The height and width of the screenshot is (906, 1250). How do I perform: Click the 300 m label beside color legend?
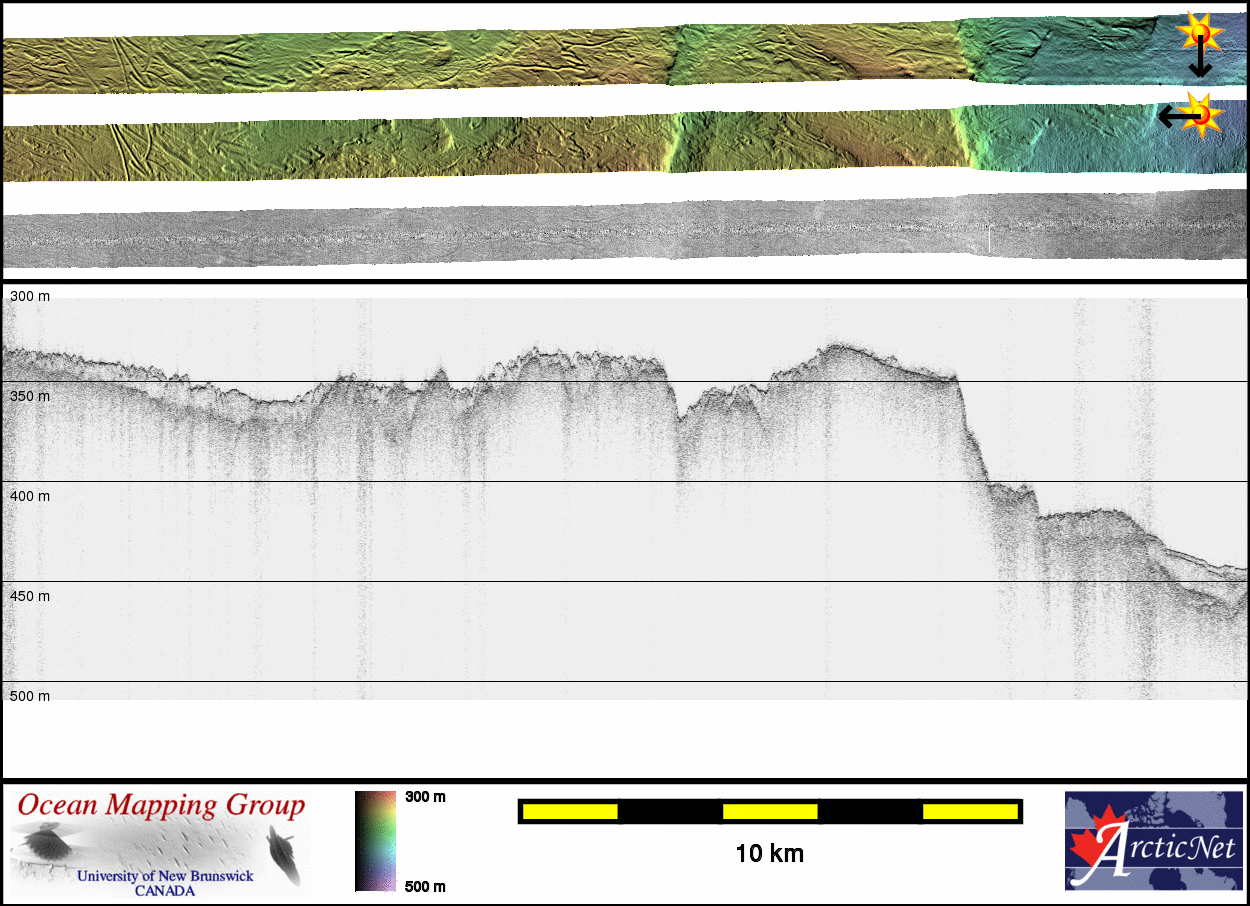(425, 797)
